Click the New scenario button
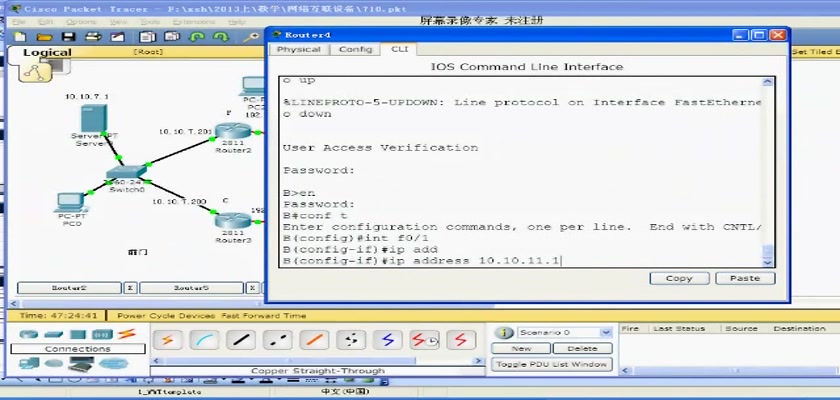840x400 pixels. [521, 349]
